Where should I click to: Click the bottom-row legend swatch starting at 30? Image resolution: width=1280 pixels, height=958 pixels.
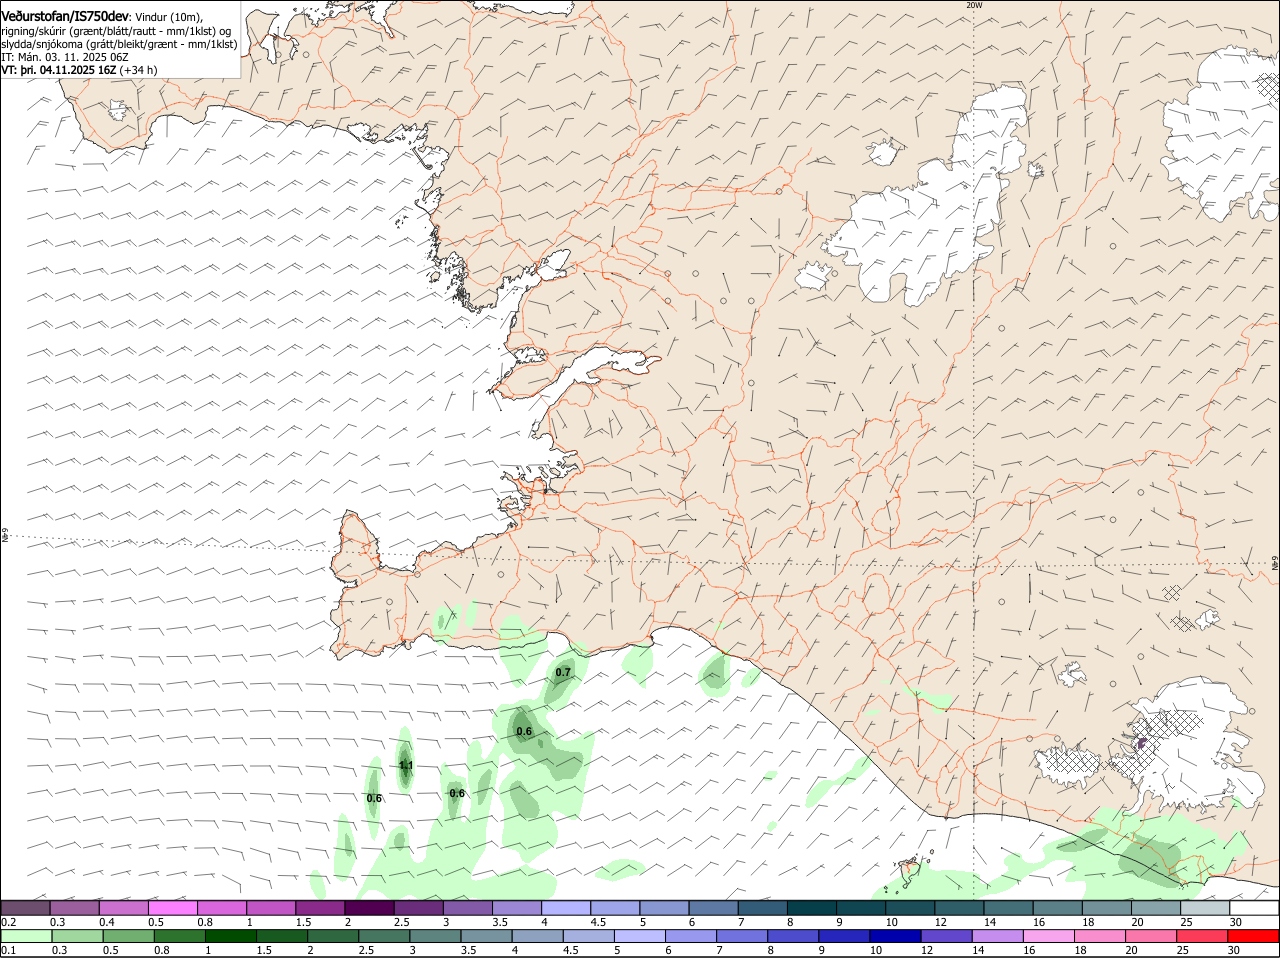coord(1255,936)
